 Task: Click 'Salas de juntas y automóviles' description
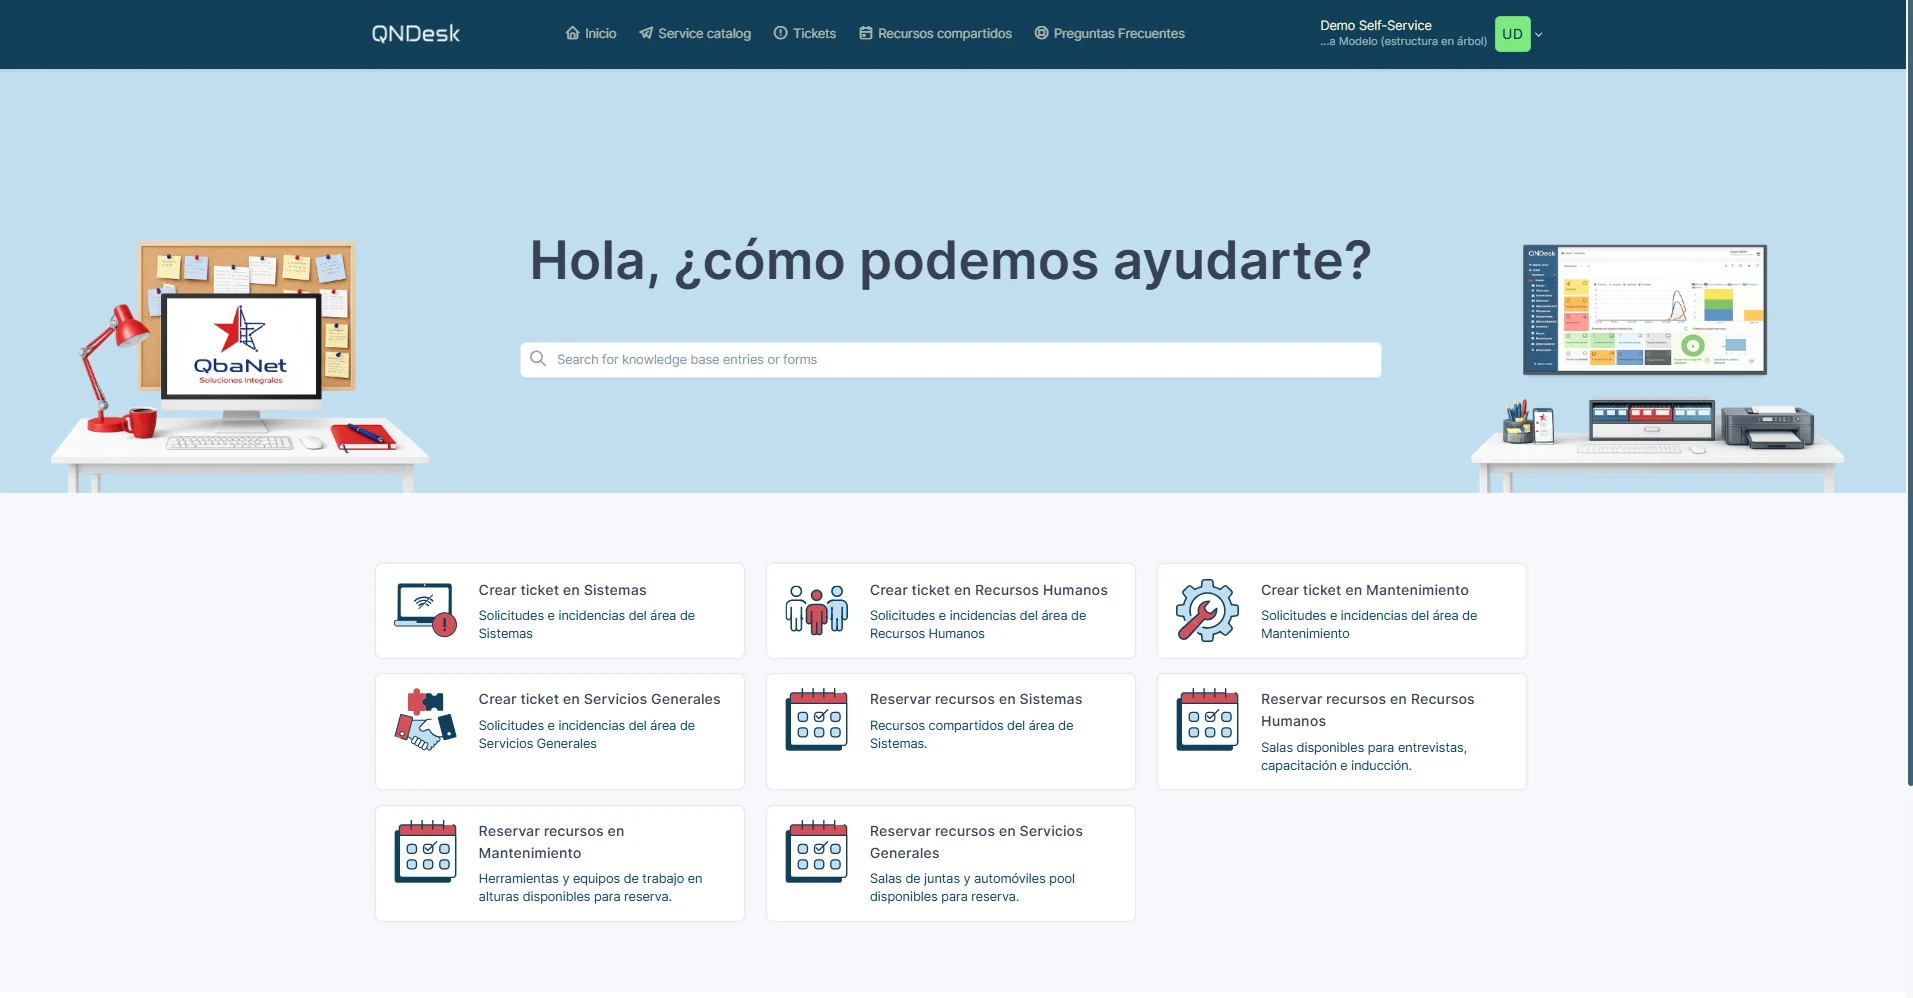click(972, 888)
